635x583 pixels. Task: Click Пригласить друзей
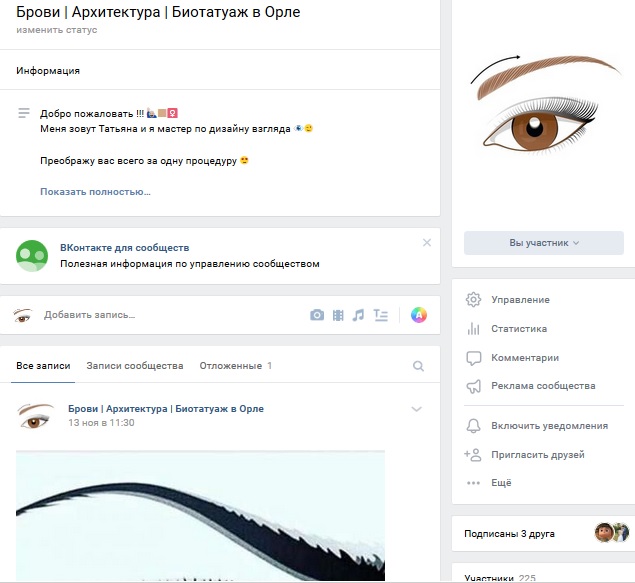(x=538, y=455)
